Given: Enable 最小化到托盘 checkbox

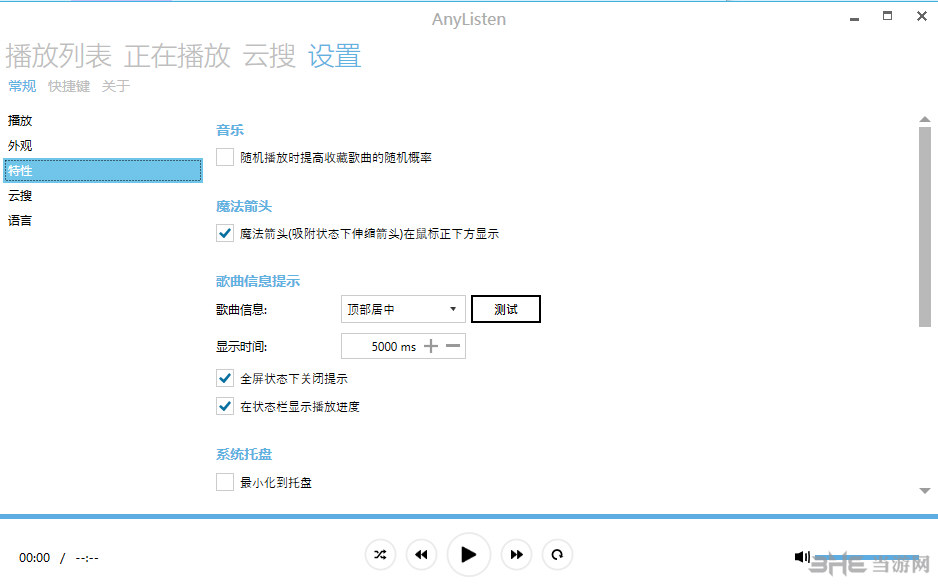Looking at the screenshot, I should (x=225, y=482).
